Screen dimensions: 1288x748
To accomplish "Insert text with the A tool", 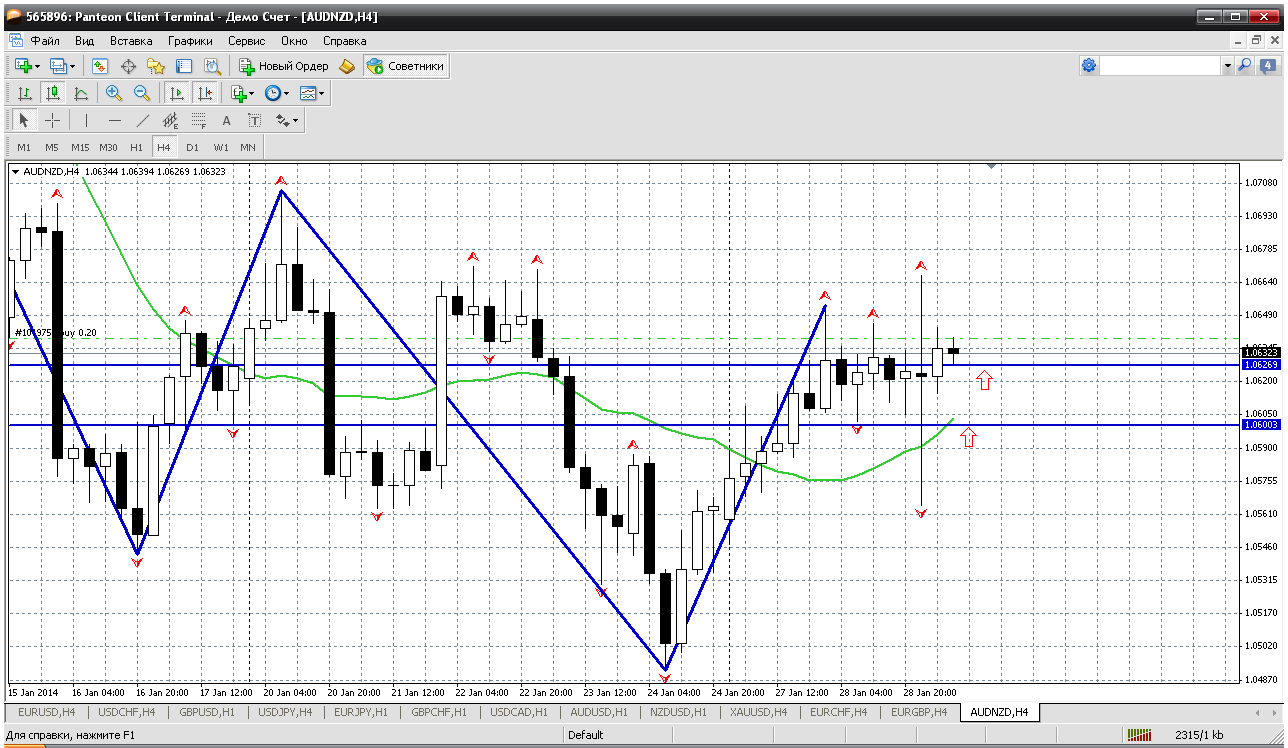I will [227, 121].
